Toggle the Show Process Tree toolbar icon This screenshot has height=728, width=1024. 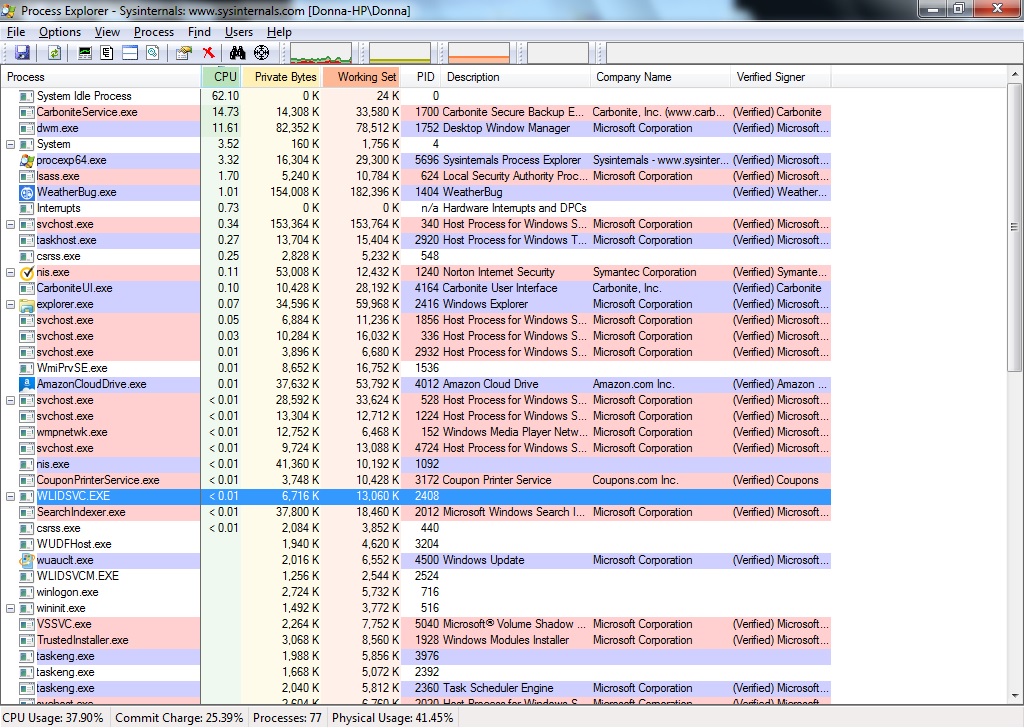point(107,53)
